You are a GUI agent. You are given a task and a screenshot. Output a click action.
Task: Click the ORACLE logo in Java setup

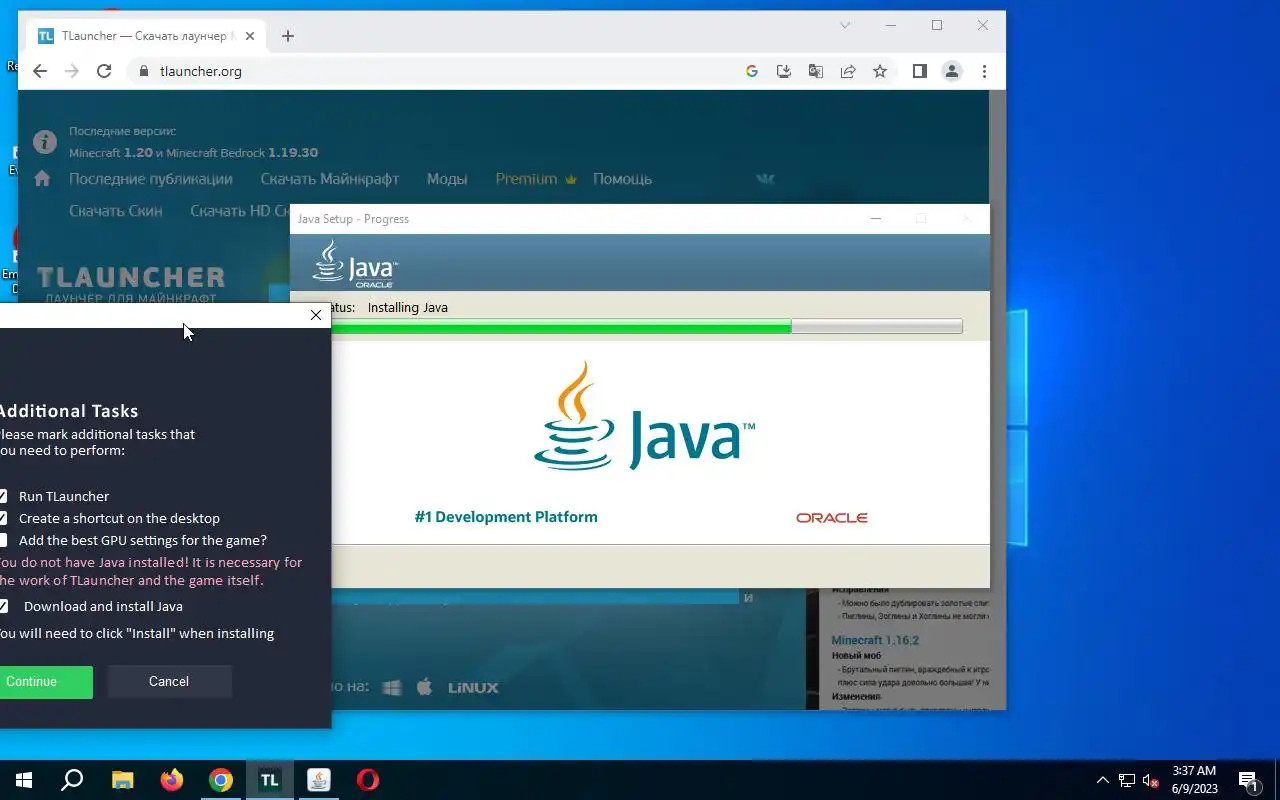(832, 518)
